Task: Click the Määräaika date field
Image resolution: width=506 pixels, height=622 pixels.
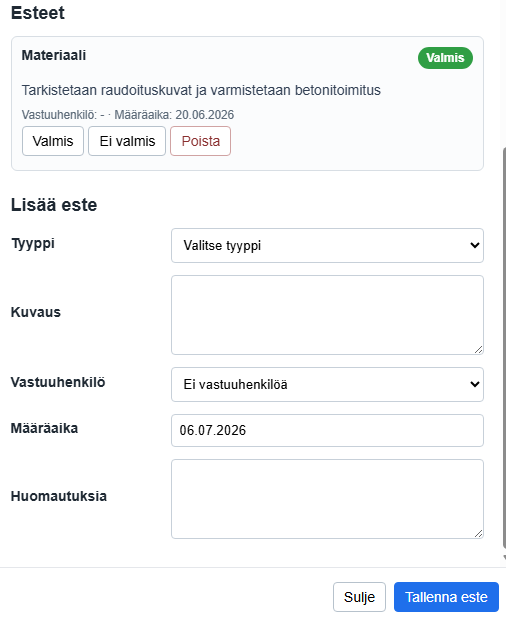Action: click(x=327, y=430)
